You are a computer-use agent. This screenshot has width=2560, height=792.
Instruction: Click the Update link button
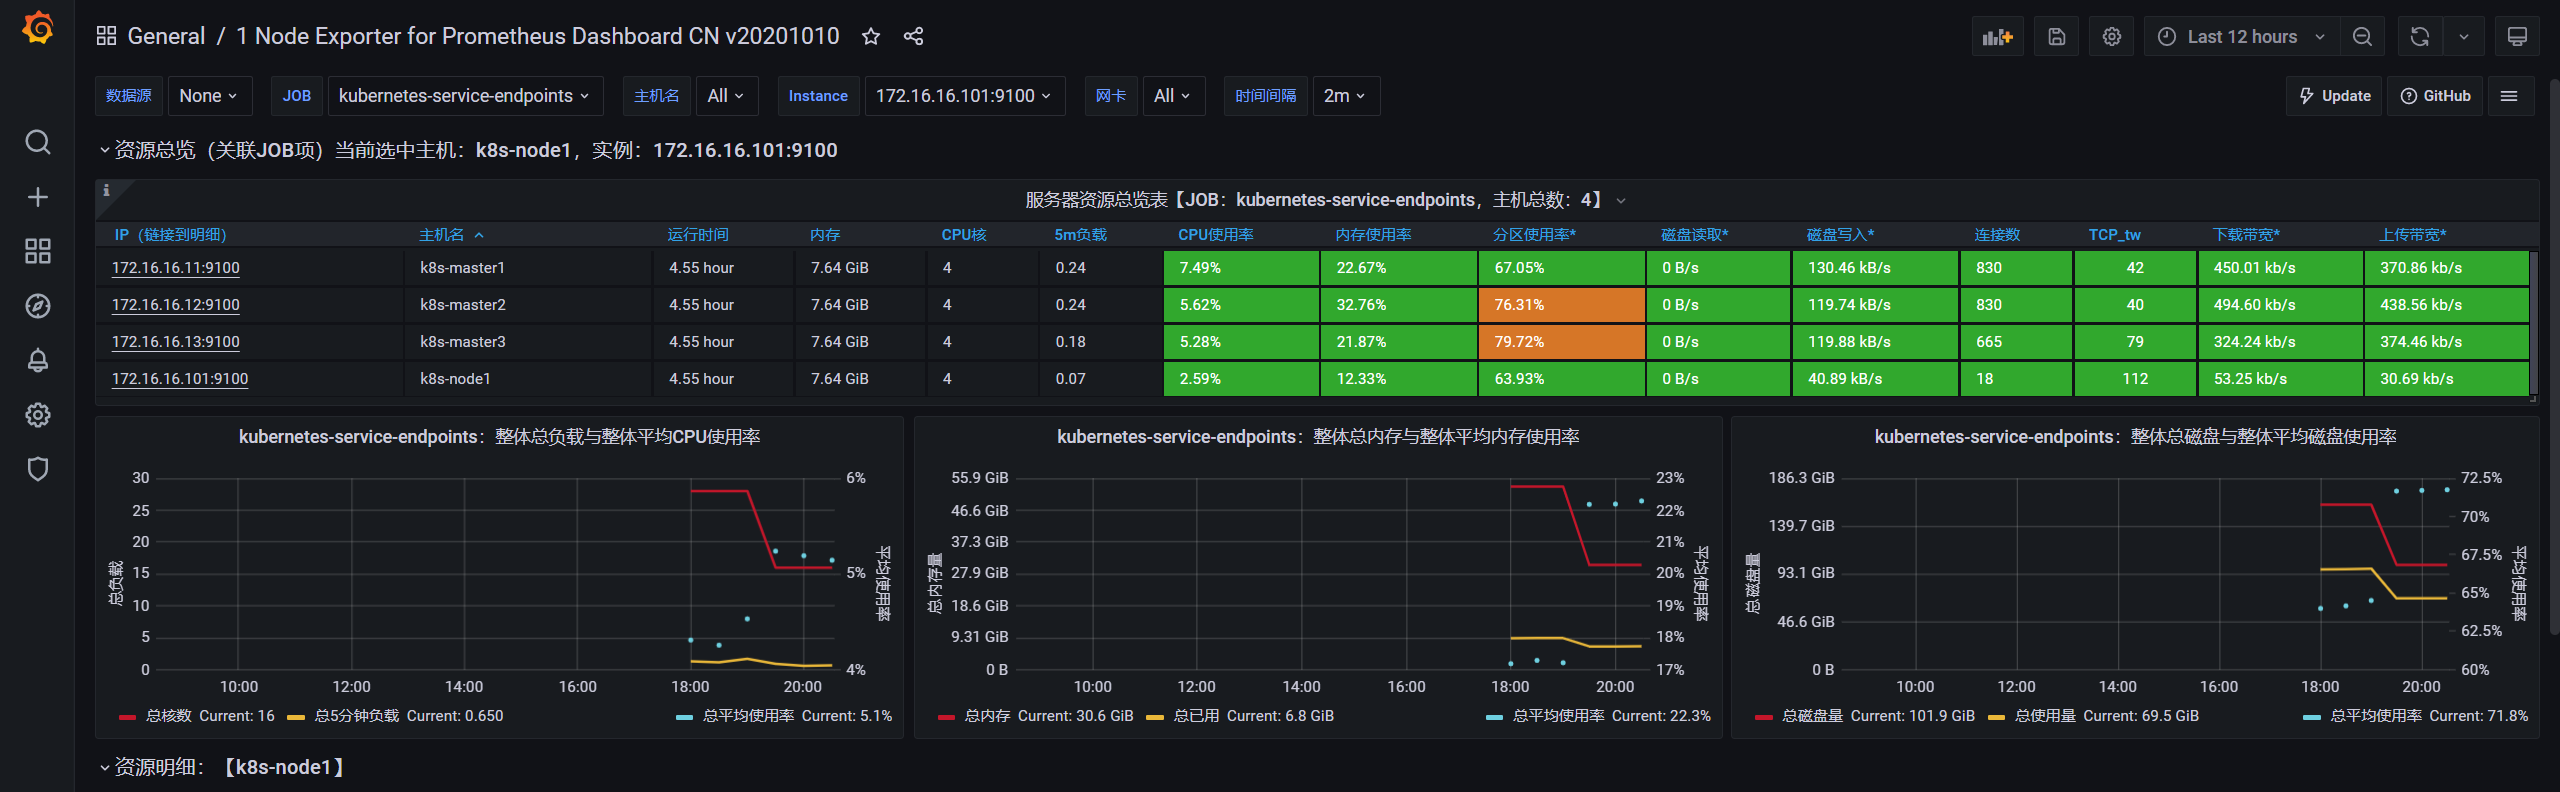coord(2335,96)
